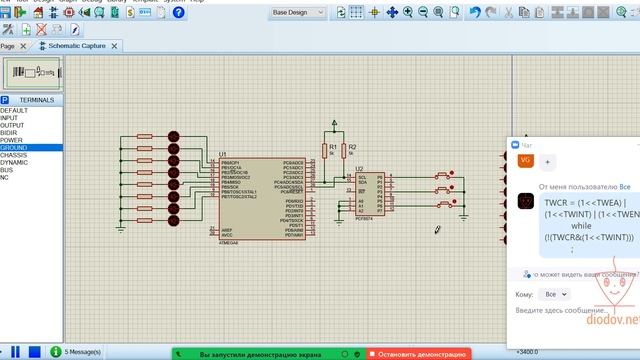Click resistor R1 in the schematic
640x360 pixels.
tap(325, 151)
